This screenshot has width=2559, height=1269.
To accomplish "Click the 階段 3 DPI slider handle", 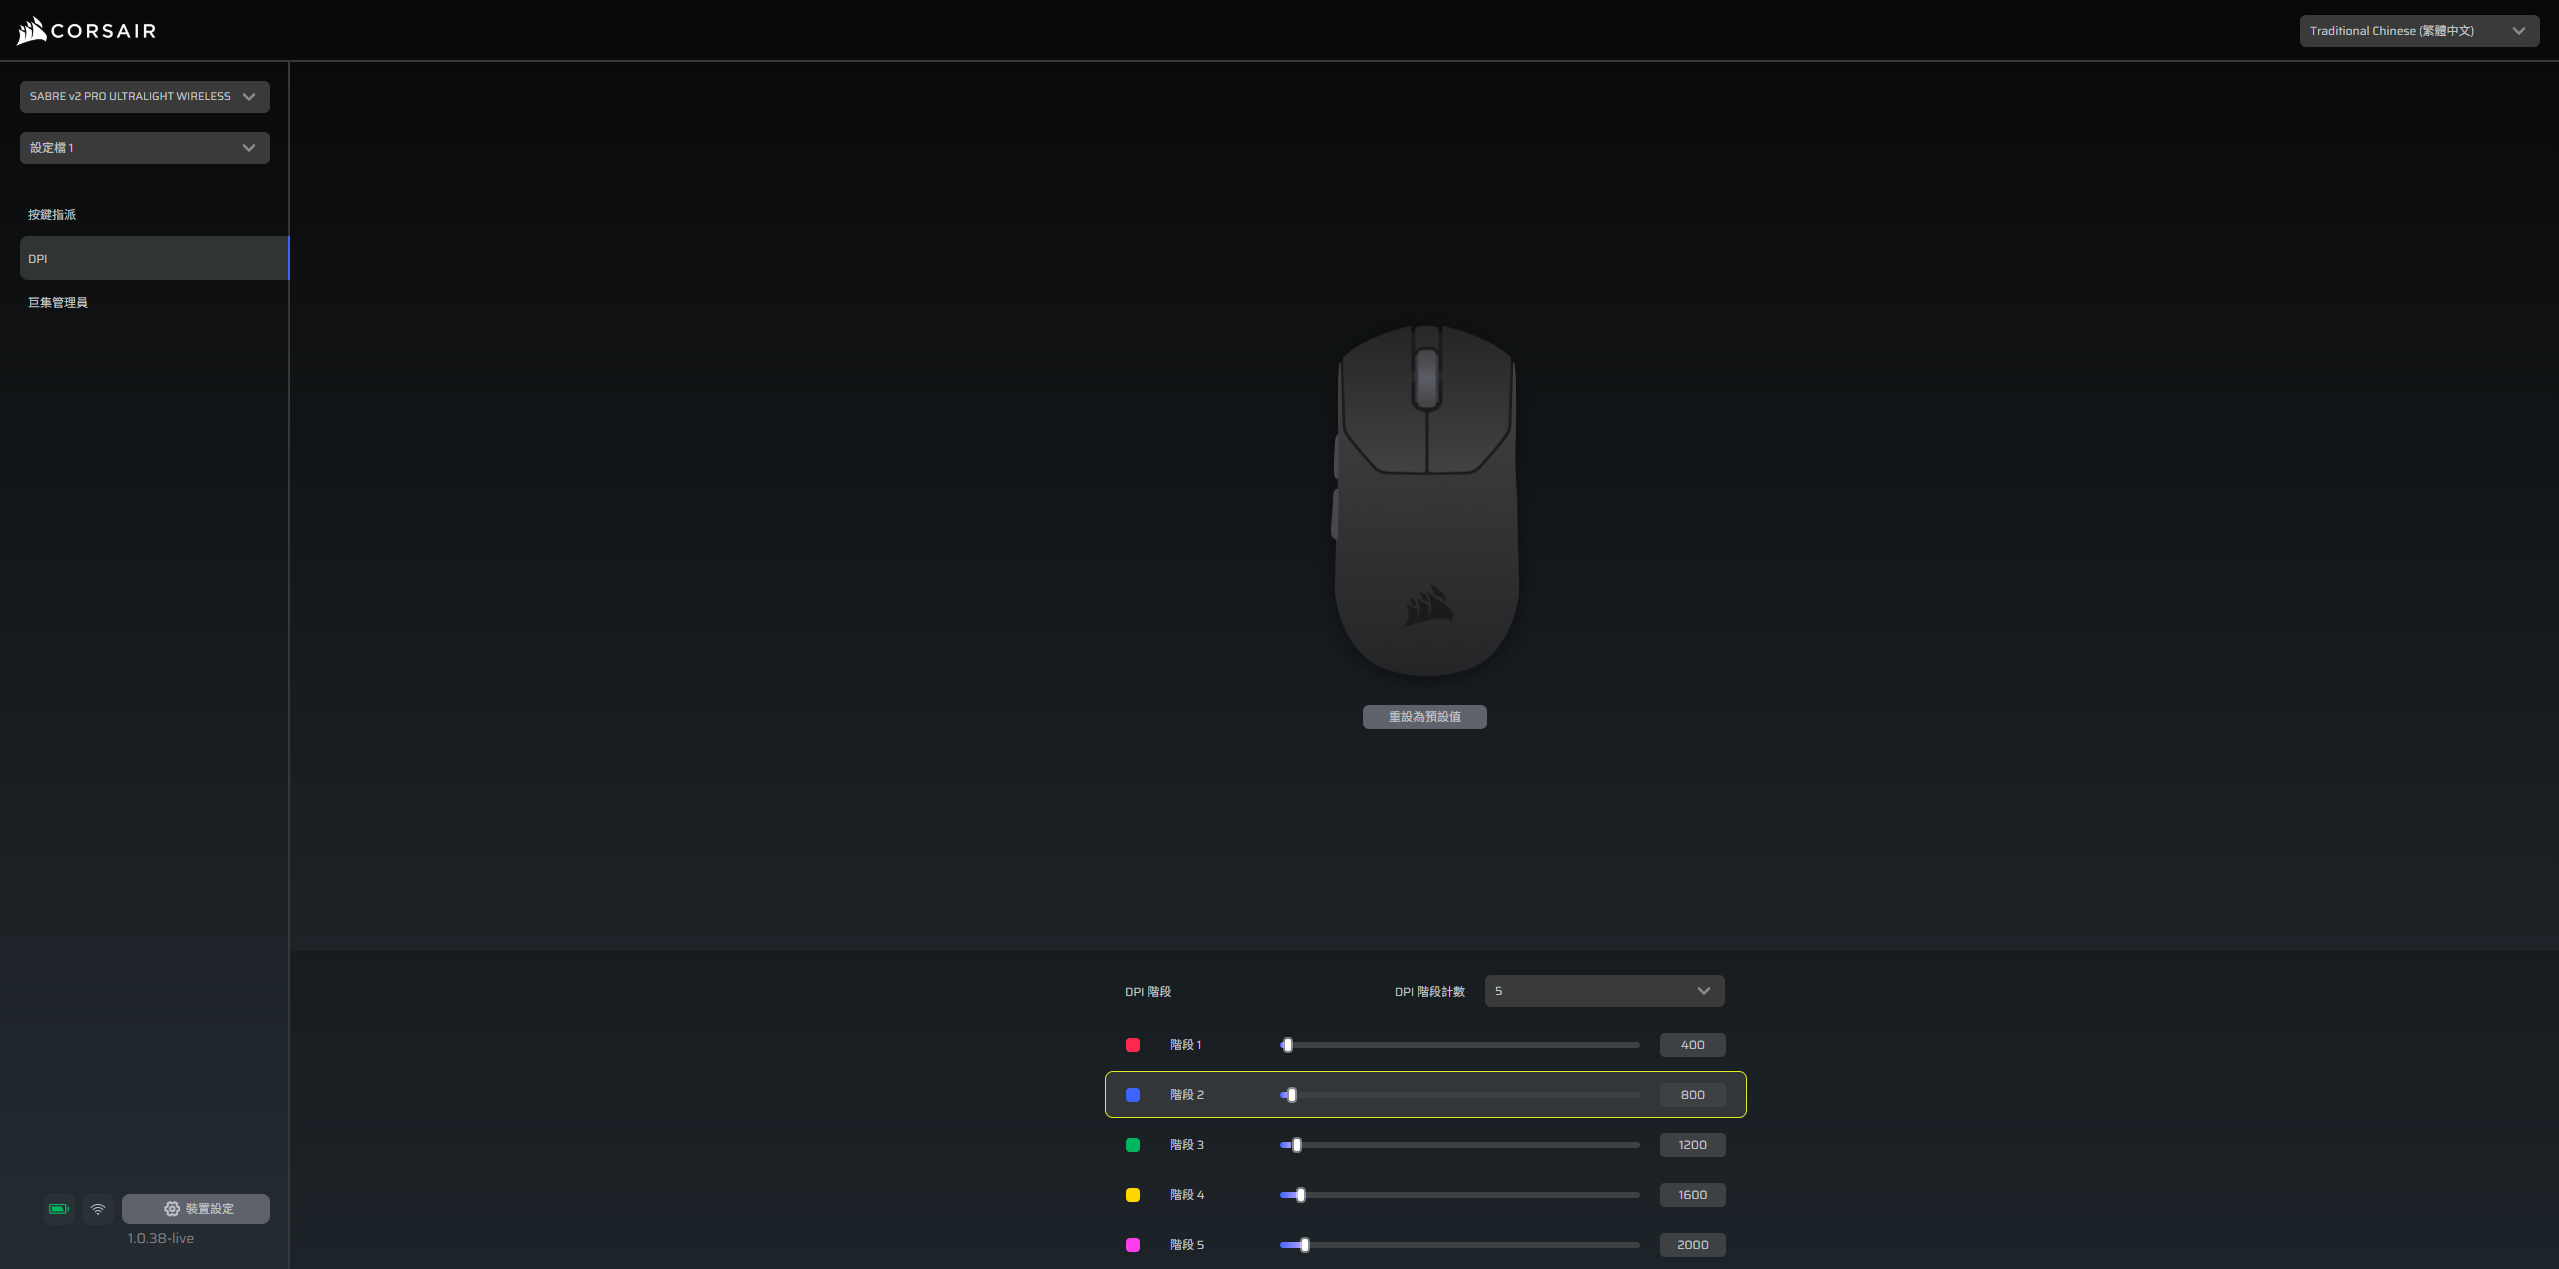I will tap(1297, 1145).
